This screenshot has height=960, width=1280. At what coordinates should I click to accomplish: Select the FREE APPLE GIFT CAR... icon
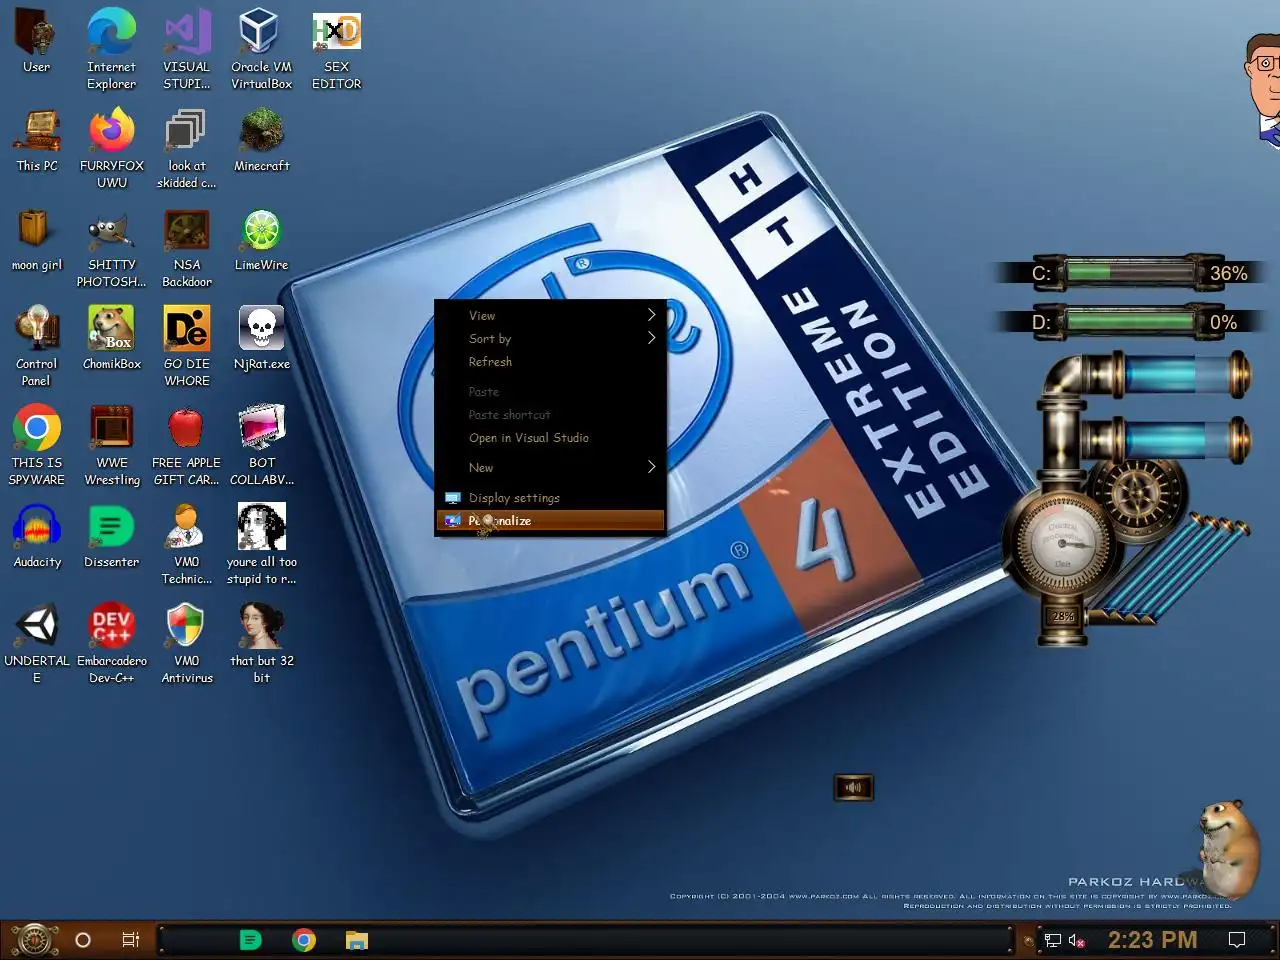click(x=187, y=445)
